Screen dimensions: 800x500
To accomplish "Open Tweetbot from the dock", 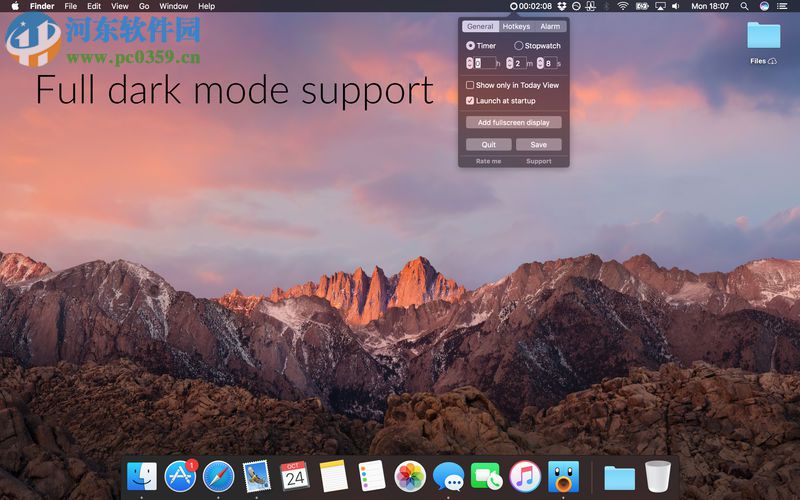I will [563, 476].
